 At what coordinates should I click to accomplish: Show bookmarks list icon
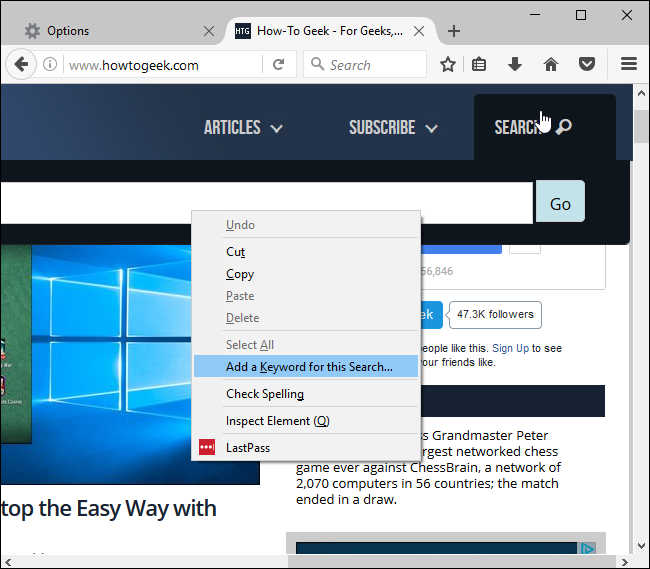(479, 64)
